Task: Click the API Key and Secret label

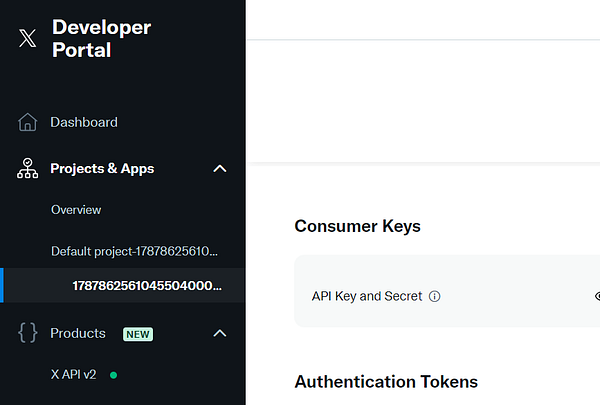Action: point(367,296)
